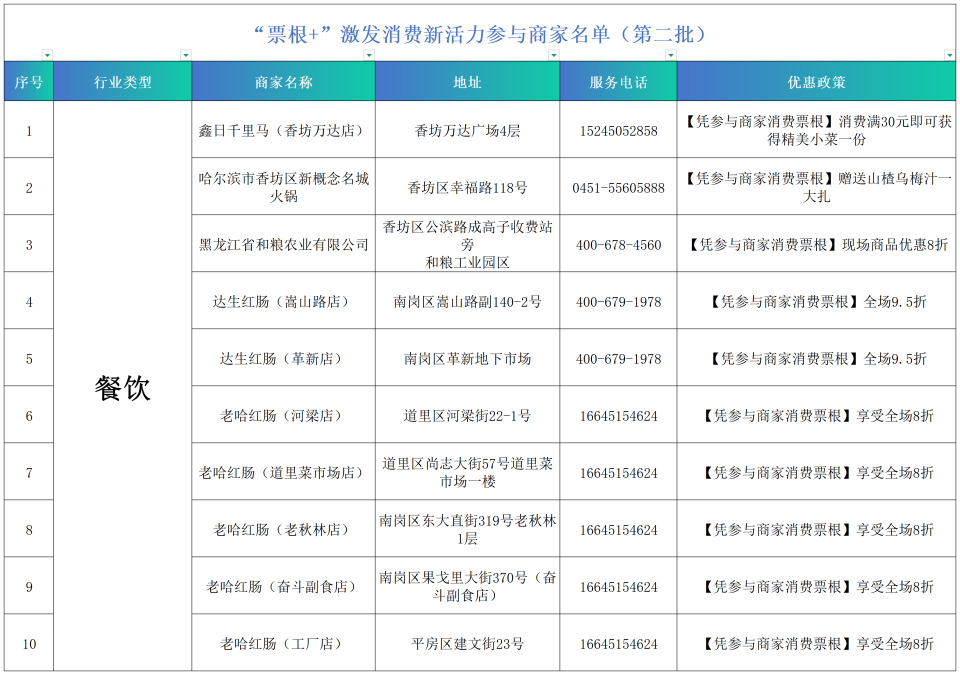Viewport: 960px width, 675px height.
Task: Select the 全场9.5折 policy for 革新店
Action: click(816, 358)
